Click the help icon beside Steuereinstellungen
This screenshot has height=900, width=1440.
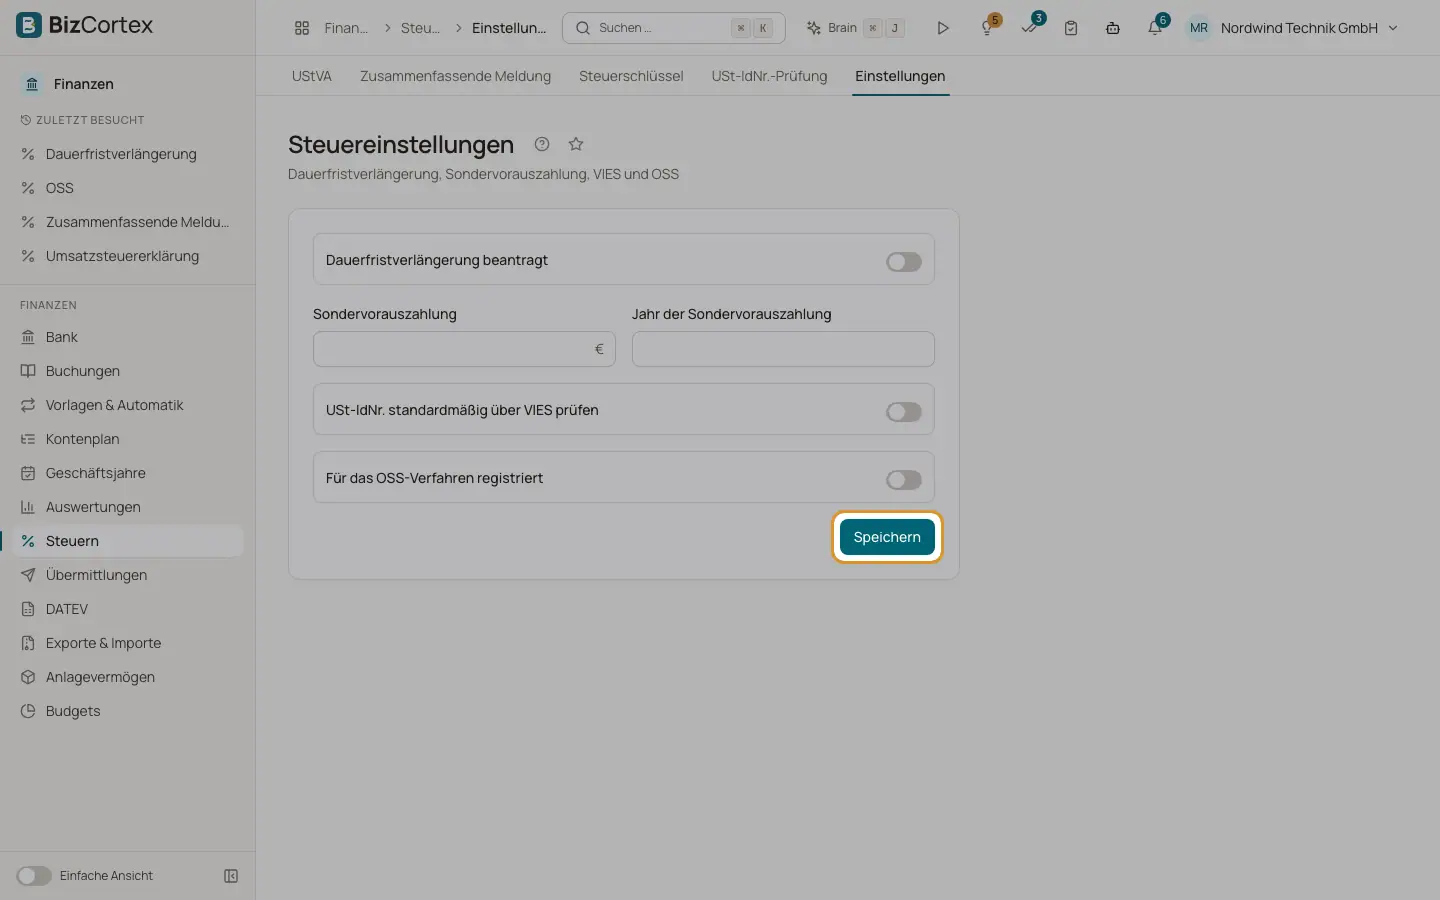pos(542,144)
